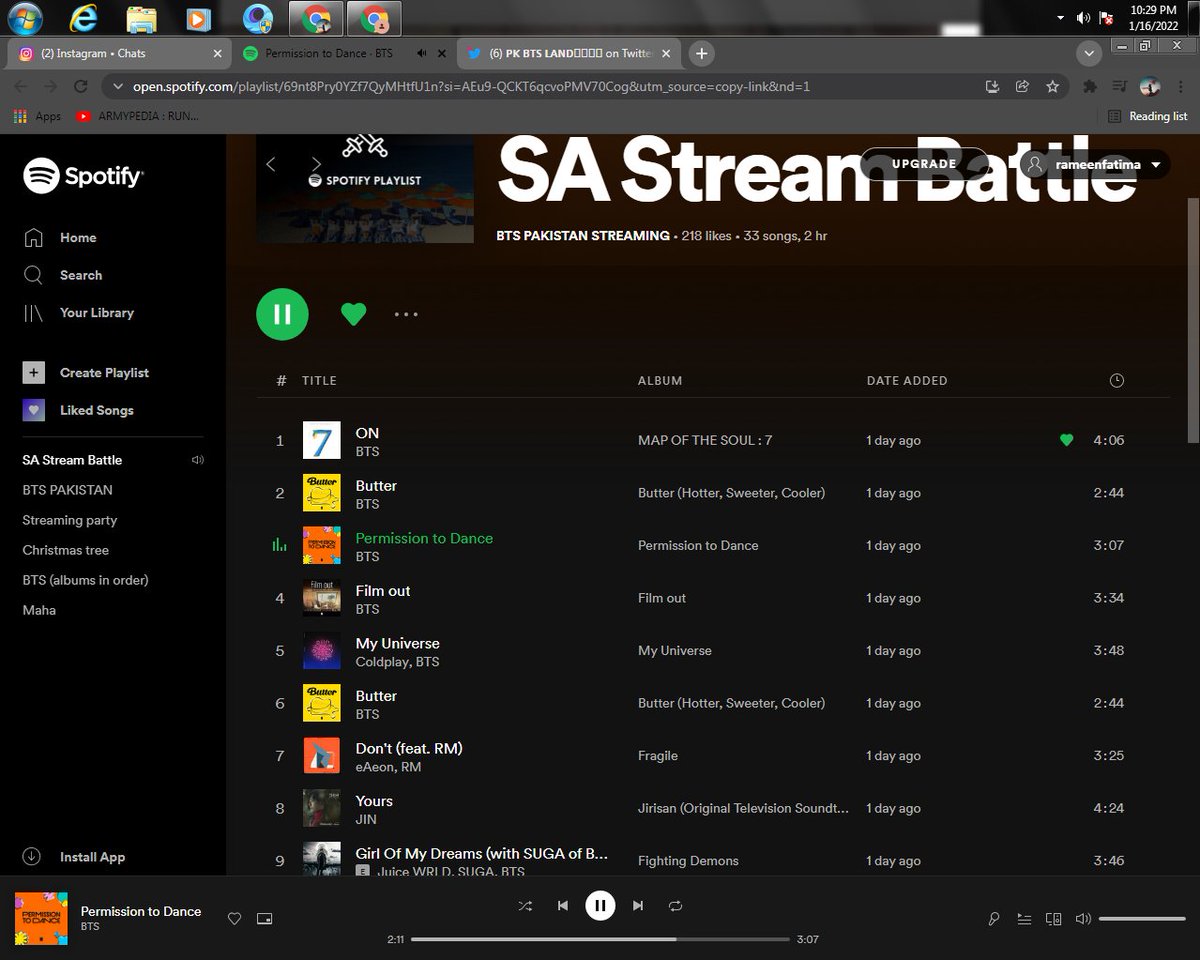Open the picture-in-picture mini player icon
The height and width of the screenshot is (960, 1200).
click(x=264, y=918)
